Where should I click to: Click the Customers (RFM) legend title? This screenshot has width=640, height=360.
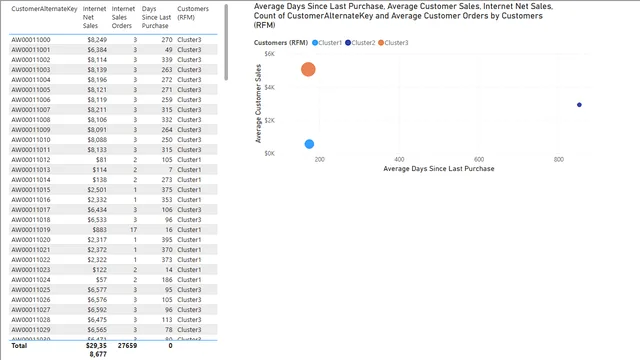(x=281, y=42)
